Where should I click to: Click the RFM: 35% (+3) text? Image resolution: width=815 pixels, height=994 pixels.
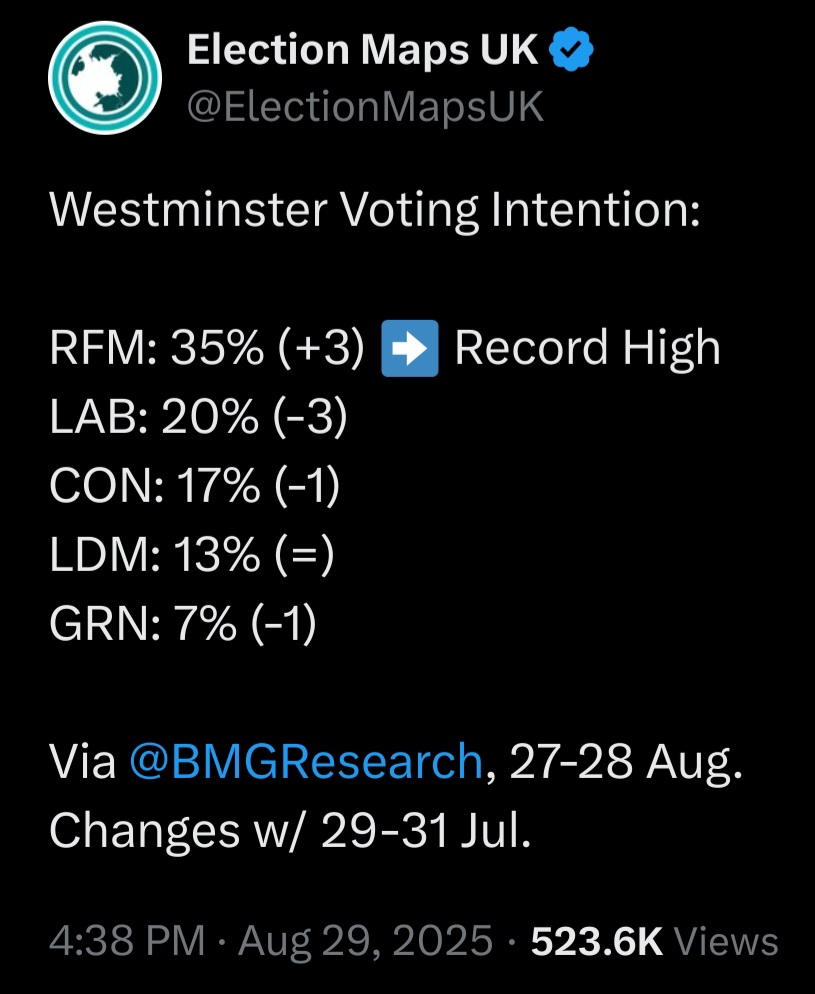tap(207, 348)
